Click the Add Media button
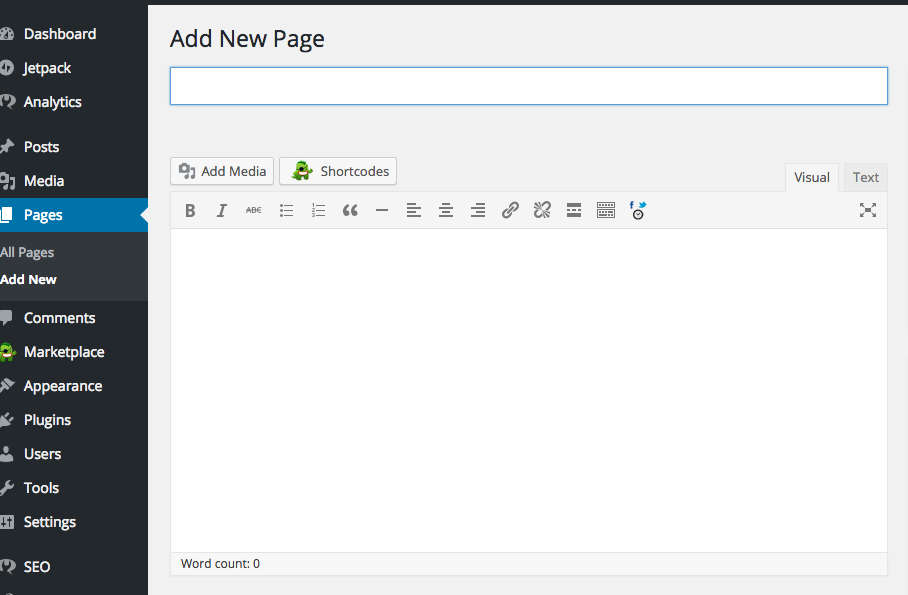This screenshot has width=908, height=595. (222, 171)
